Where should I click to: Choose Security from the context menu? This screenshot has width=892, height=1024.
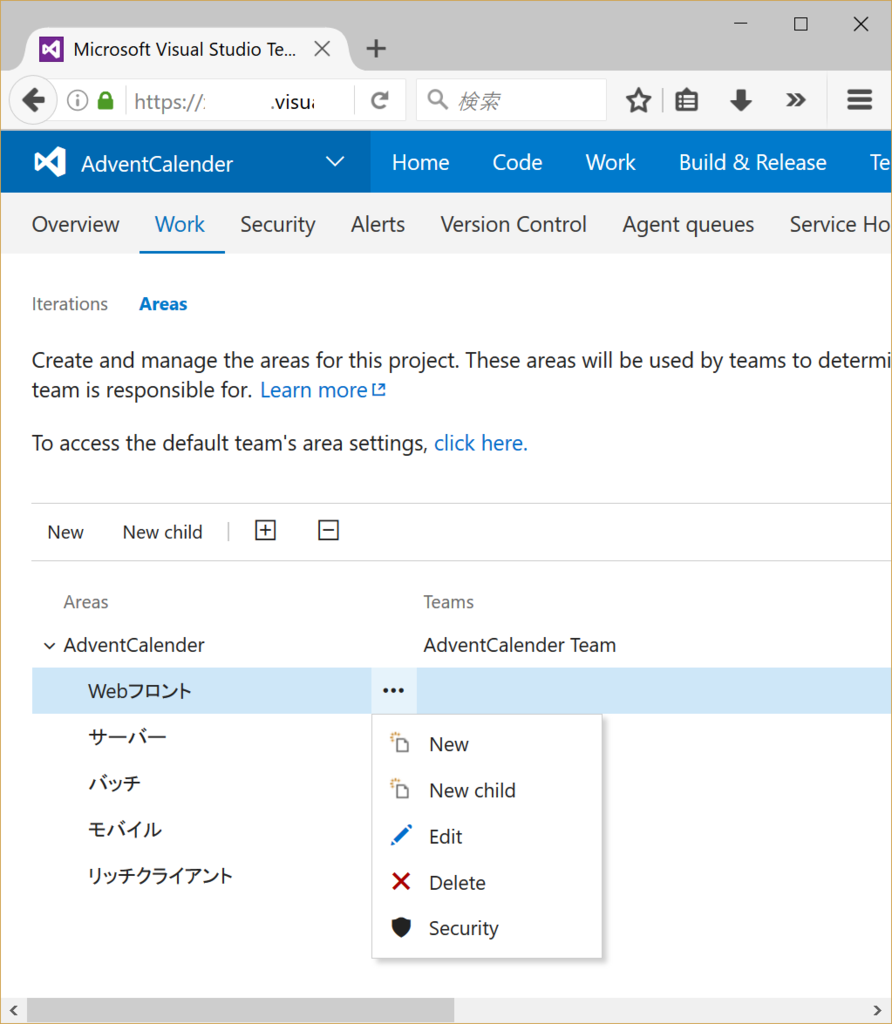[486, 928]
